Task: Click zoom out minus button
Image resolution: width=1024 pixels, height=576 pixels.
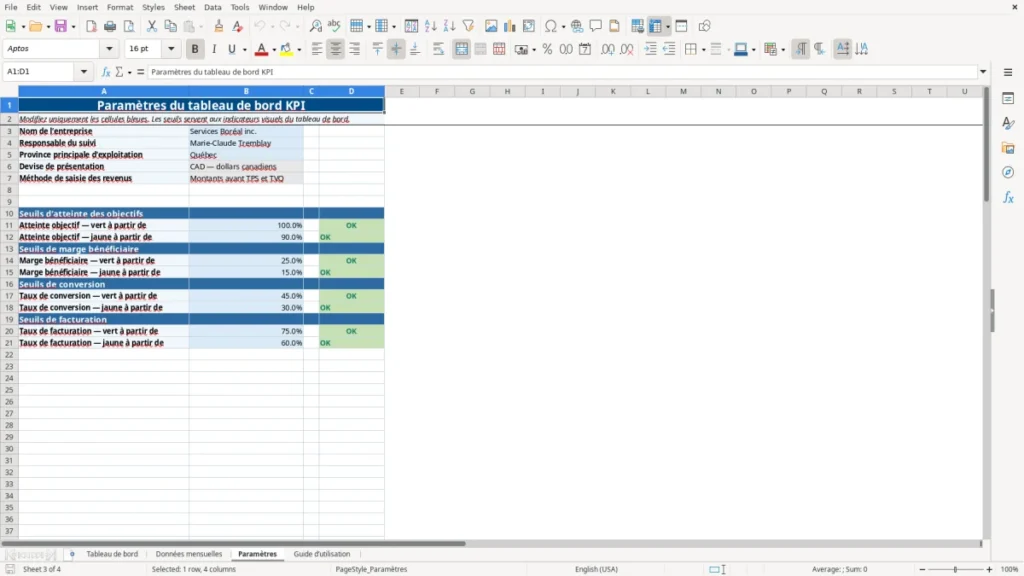Action: [x=922, y=569]
